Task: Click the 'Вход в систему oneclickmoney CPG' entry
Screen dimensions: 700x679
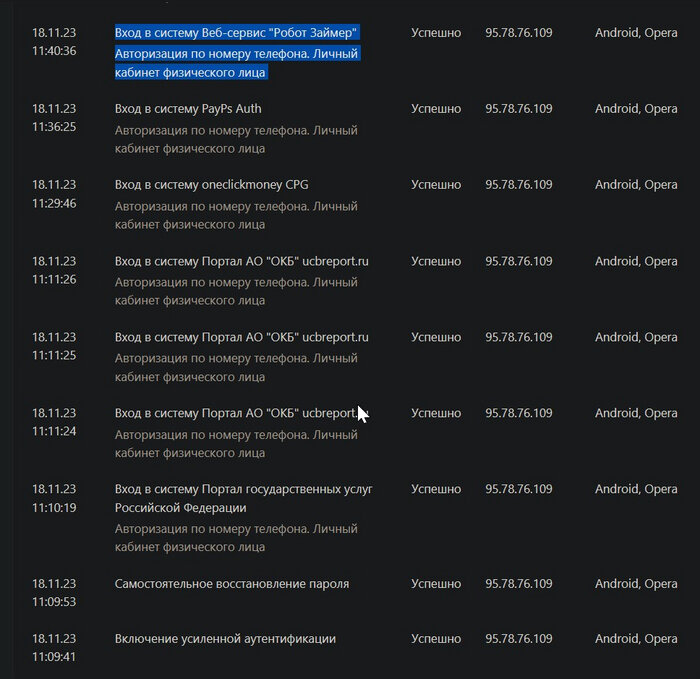Action: point(212,184)
